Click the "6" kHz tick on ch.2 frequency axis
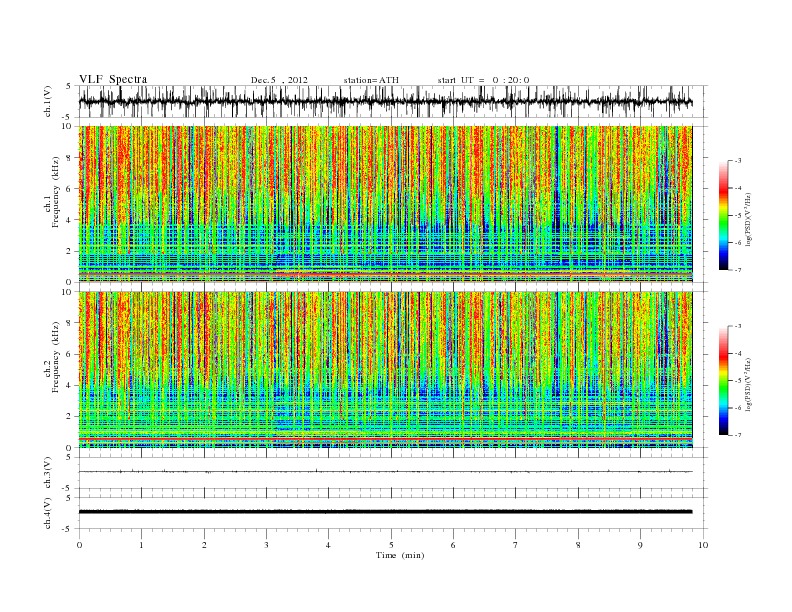Image resolution: width=792 pixels, height=612 pixels. click(x=70, y=354)
